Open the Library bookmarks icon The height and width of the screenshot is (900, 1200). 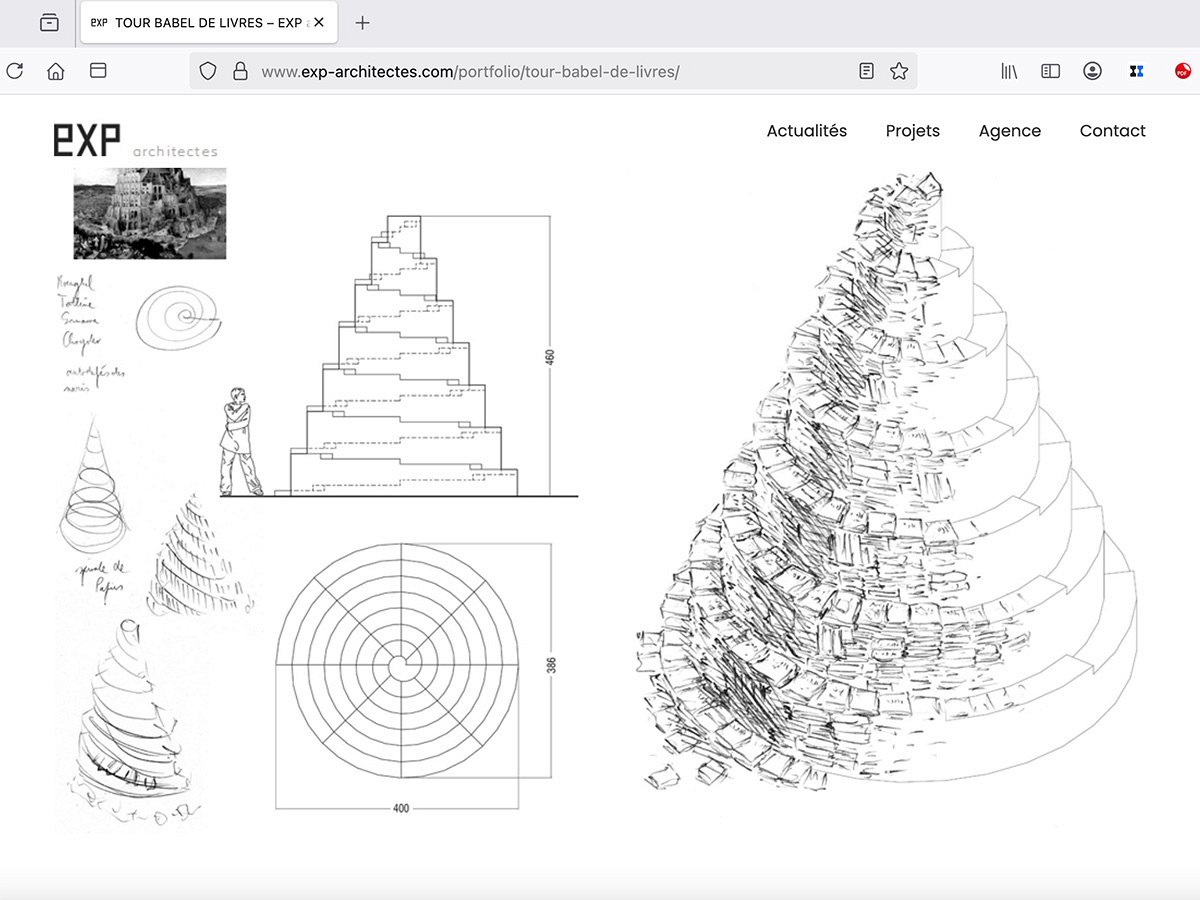click(1009, 71)
